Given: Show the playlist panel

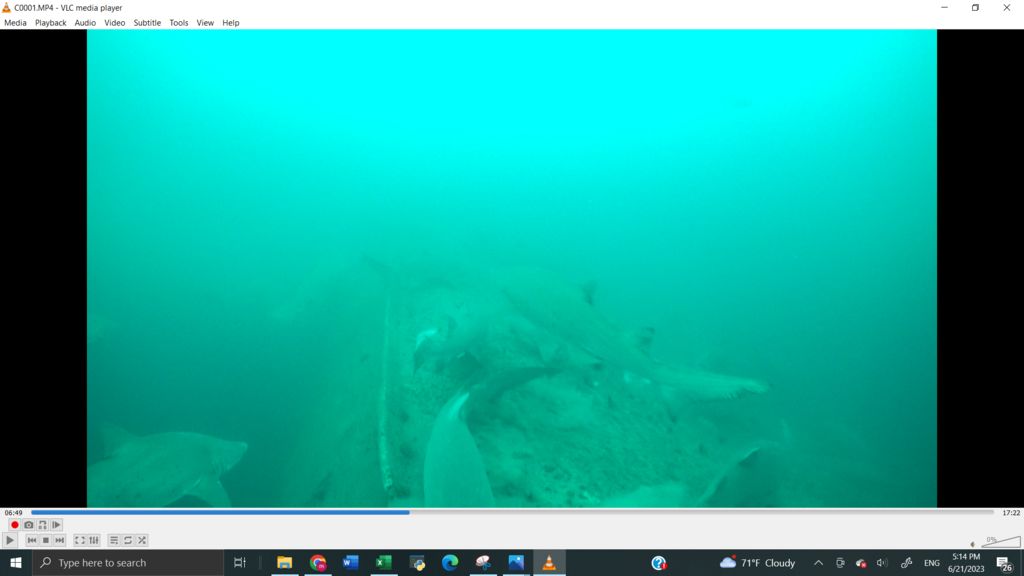Looking at the screenshot, I should point(114,540).
